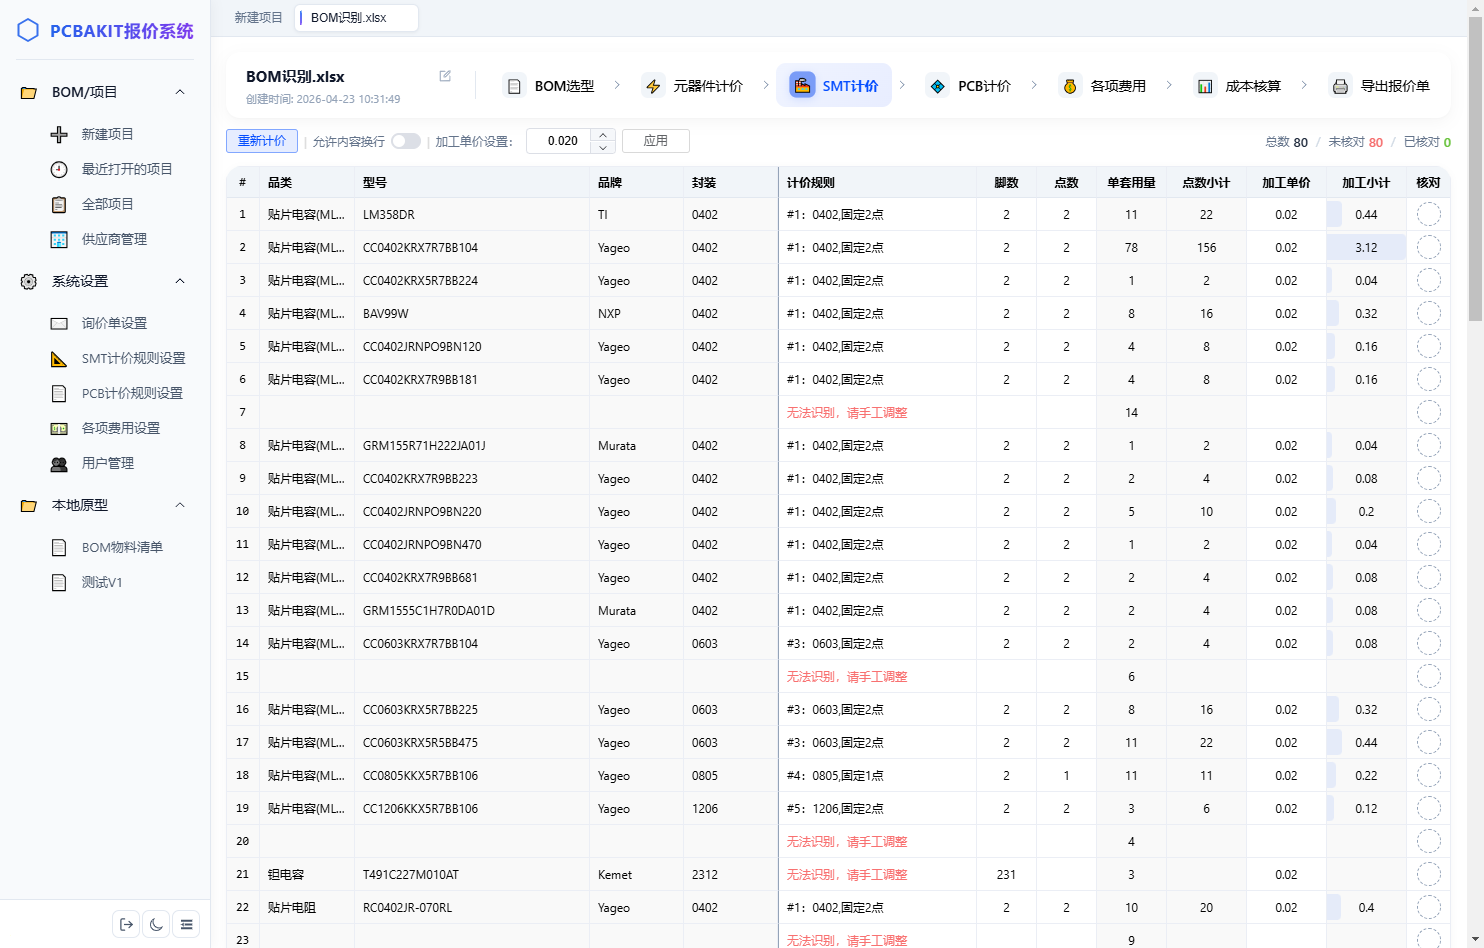
Task: Decrease 加工单价 with the down stepper arrow
Action: 602,147
